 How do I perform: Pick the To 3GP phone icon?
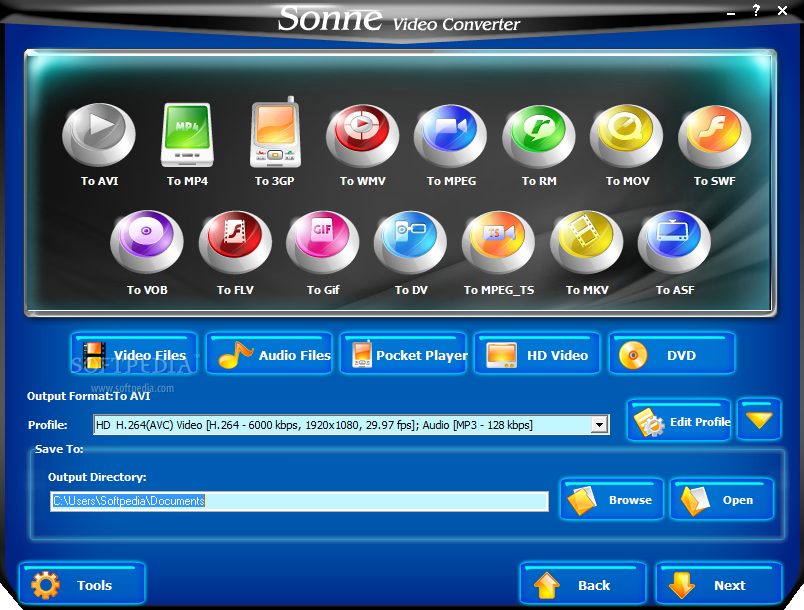point(275,132)
